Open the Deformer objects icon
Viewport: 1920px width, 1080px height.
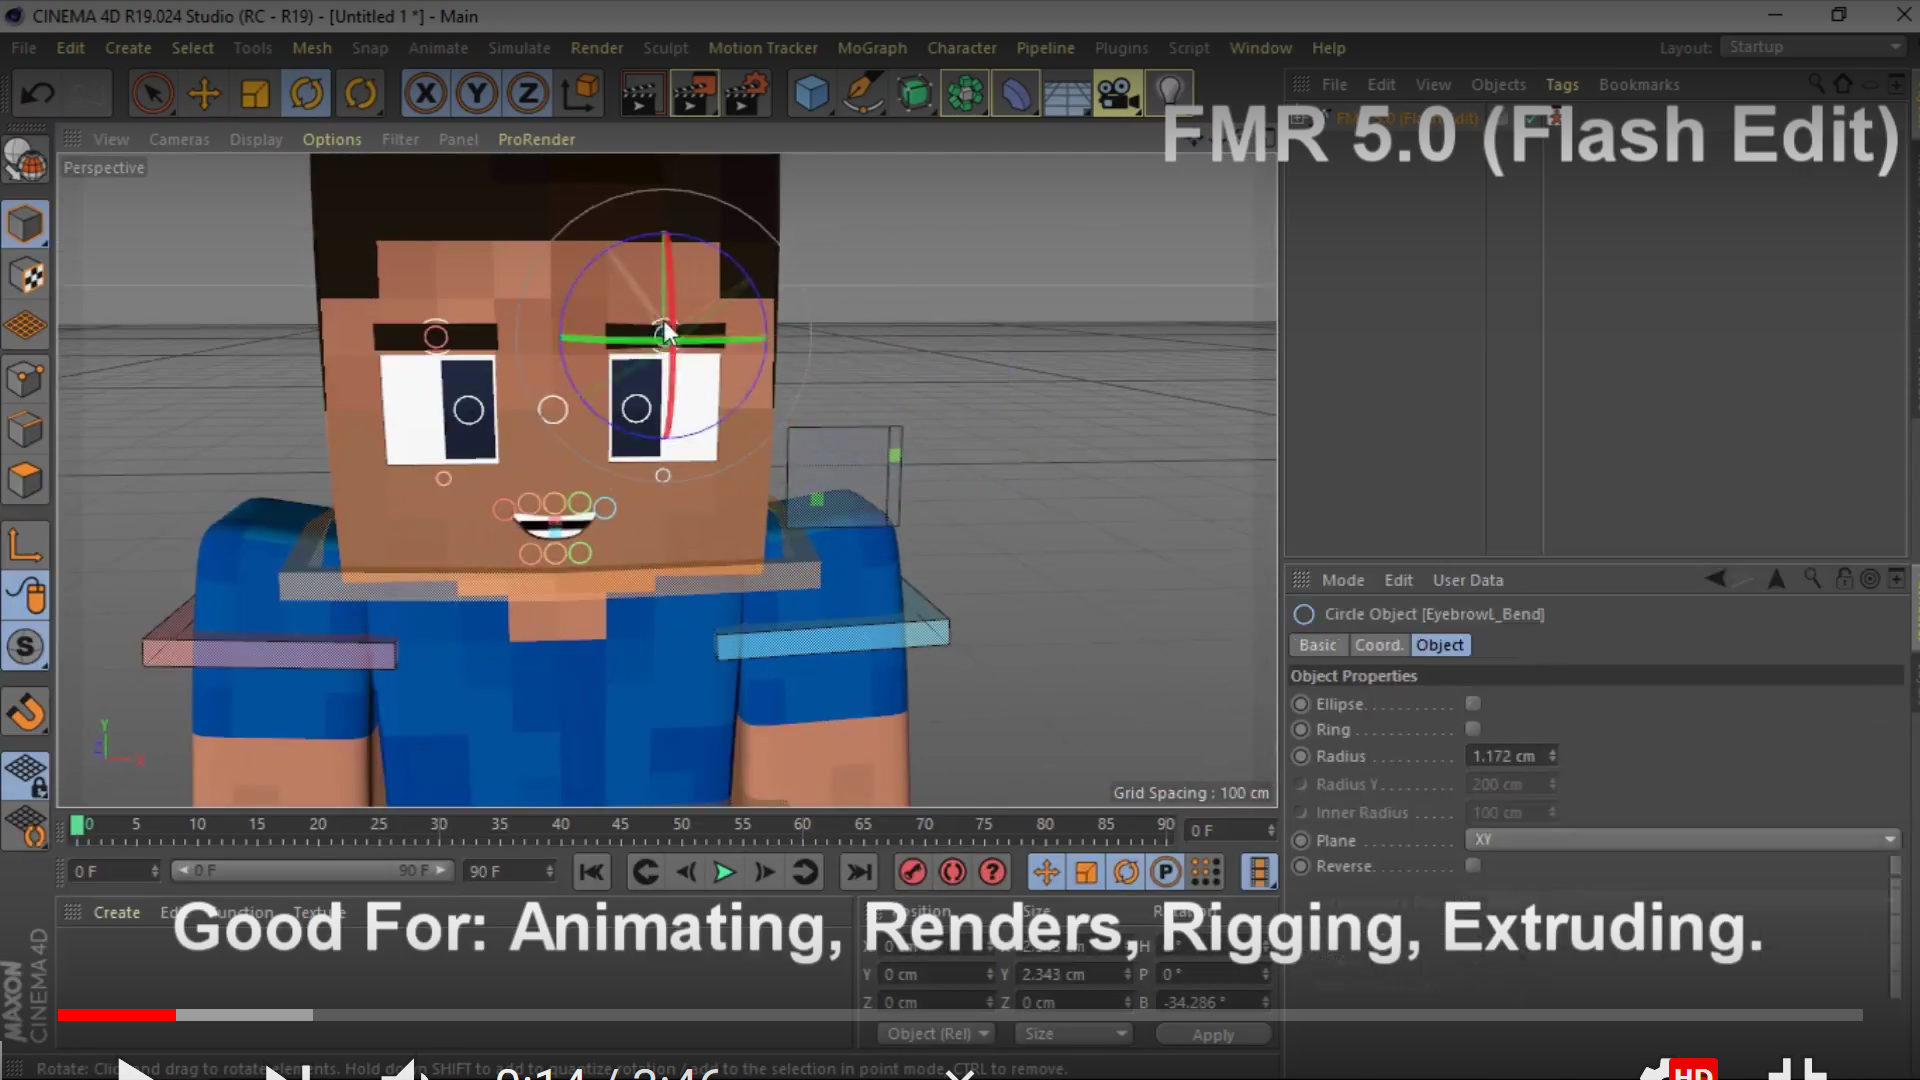(1016, 94)
